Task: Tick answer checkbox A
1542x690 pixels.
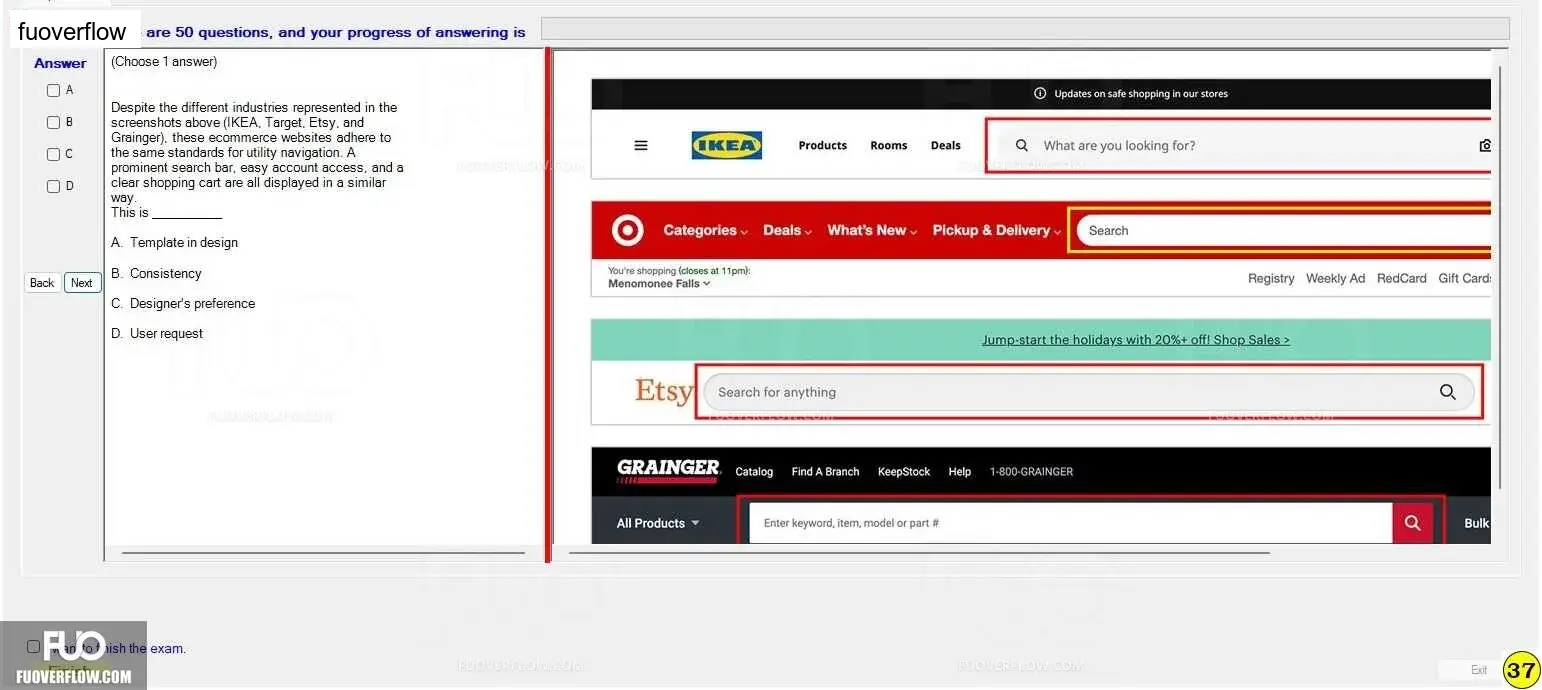Action: 54,90
